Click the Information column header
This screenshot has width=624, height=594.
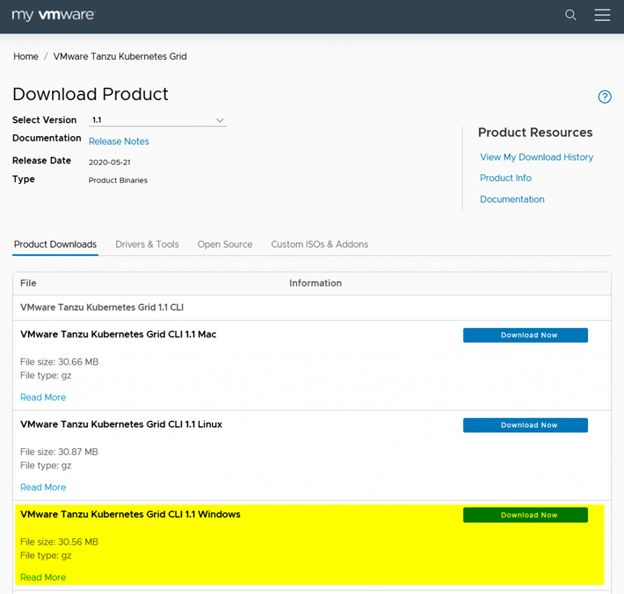[315, 283]
